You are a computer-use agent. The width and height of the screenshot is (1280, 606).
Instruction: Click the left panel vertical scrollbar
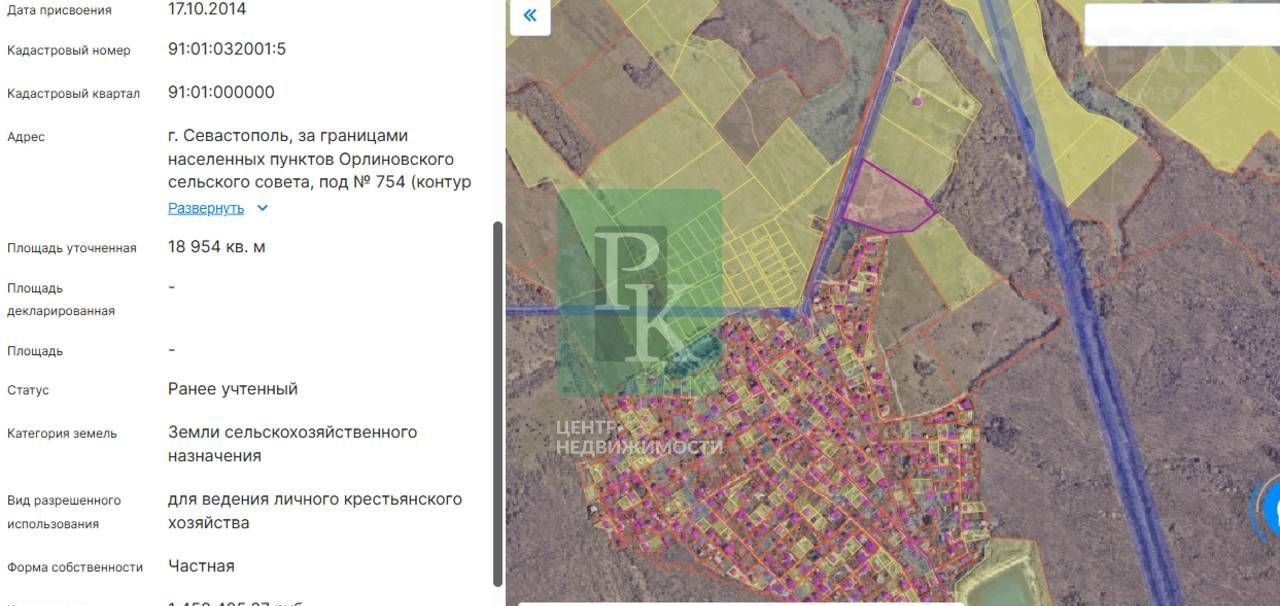[498, 400]
